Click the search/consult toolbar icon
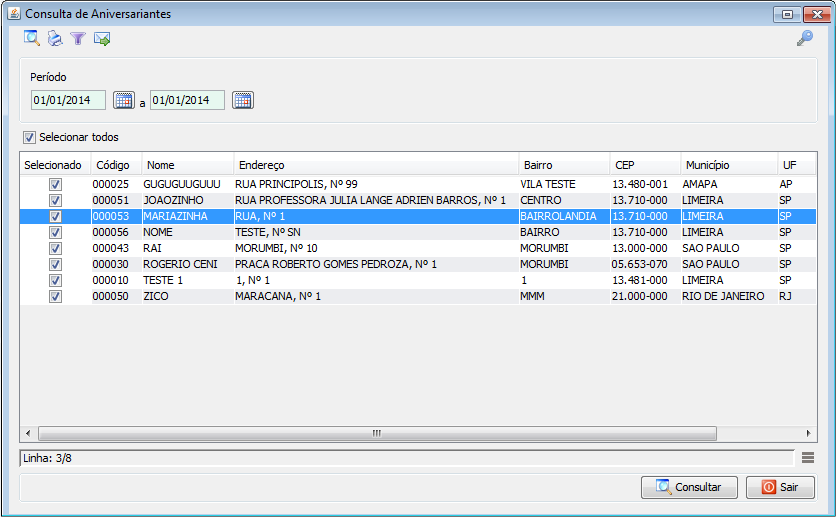The height and width of the screenshot is (517, 836). coord(32,39)
